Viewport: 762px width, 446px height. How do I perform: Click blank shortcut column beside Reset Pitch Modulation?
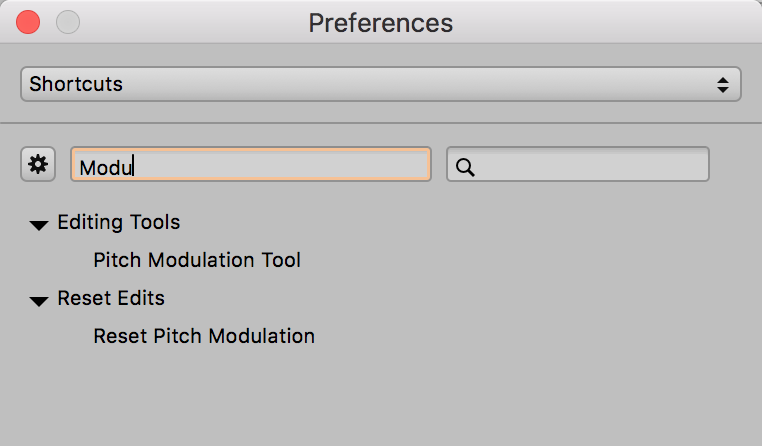580,336
